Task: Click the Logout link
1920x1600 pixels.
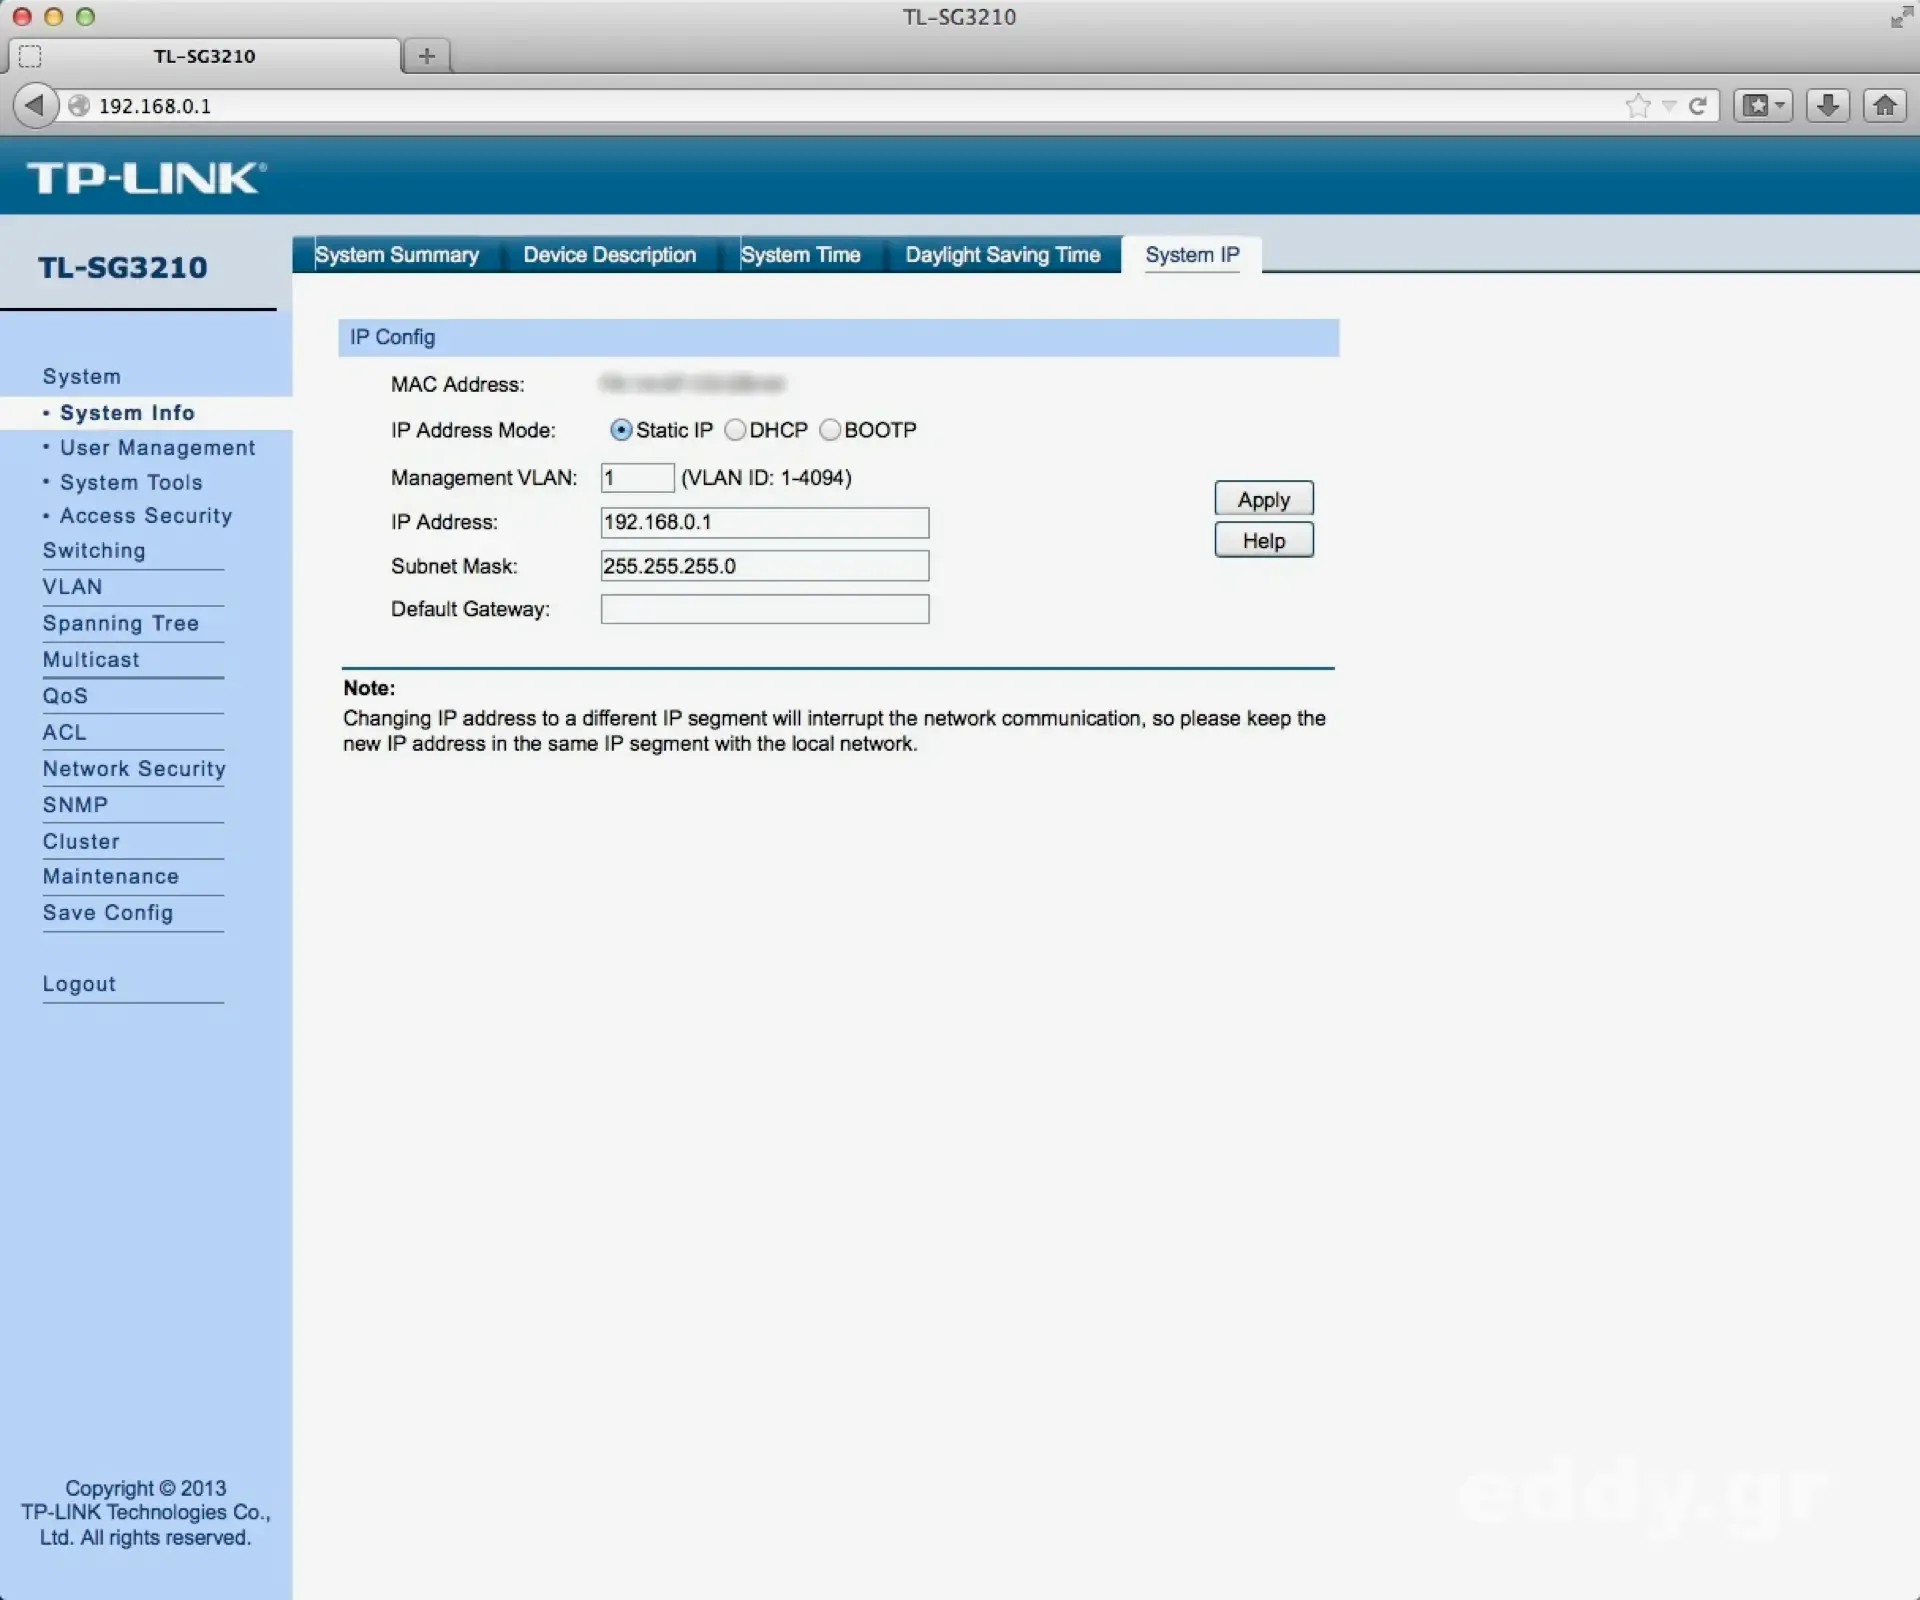Action: [79, 984]
